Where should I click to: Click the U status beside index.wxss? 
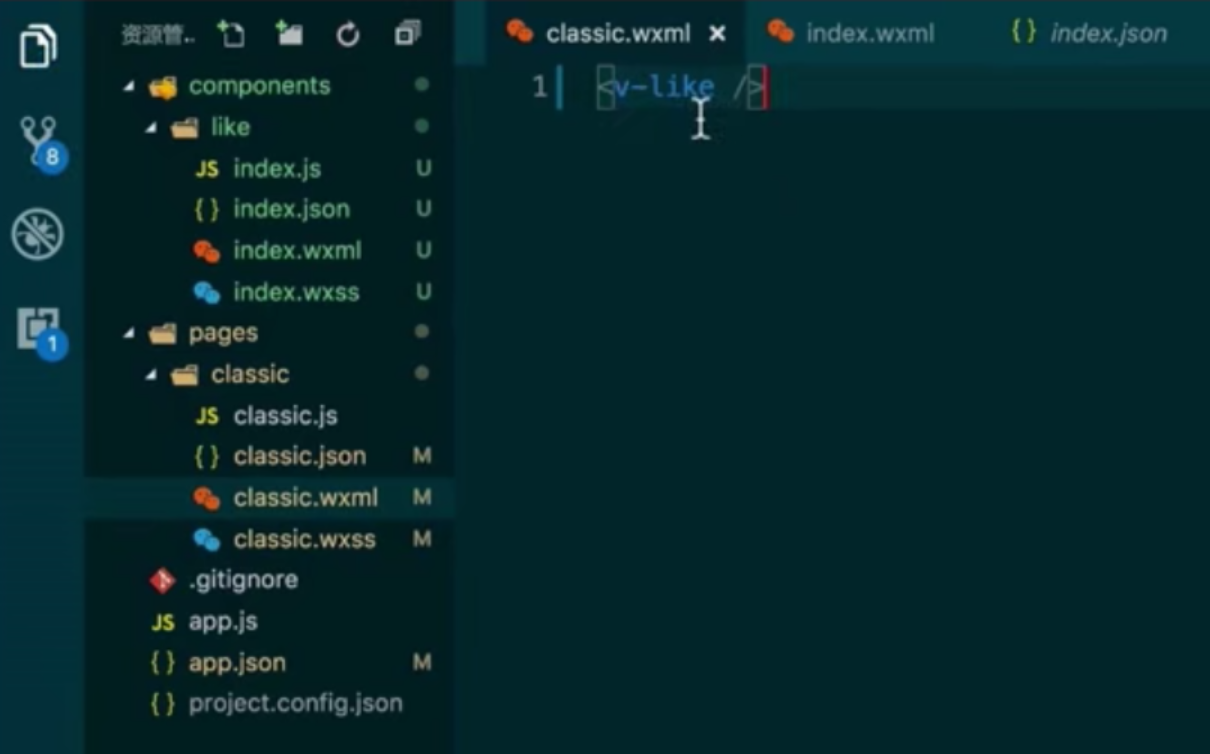click(x=423, y=293)
